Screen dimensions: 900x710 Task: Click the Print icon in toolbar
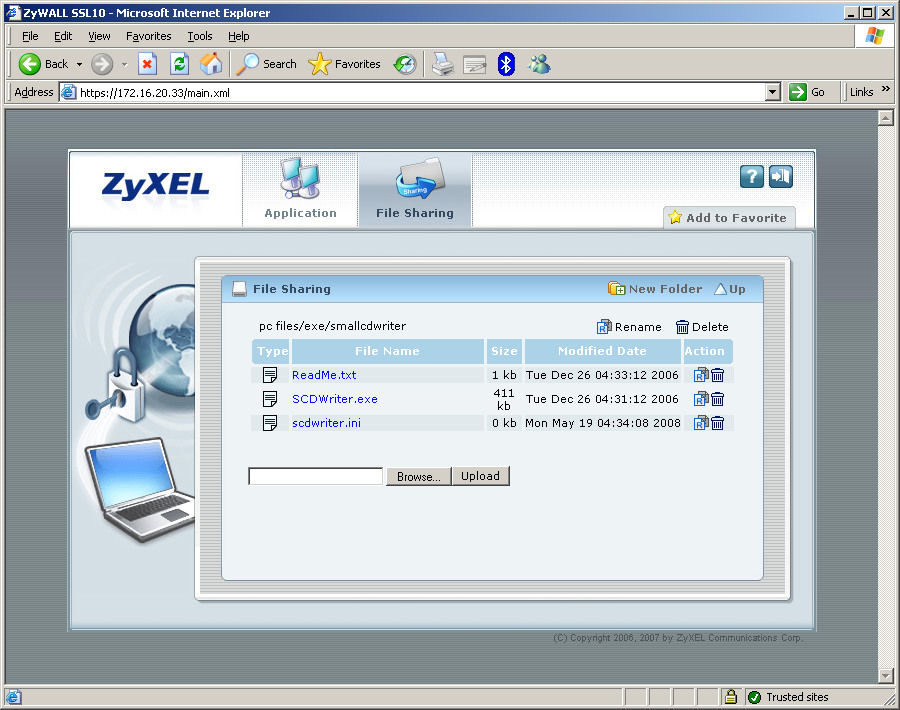(x=443, y=64)
